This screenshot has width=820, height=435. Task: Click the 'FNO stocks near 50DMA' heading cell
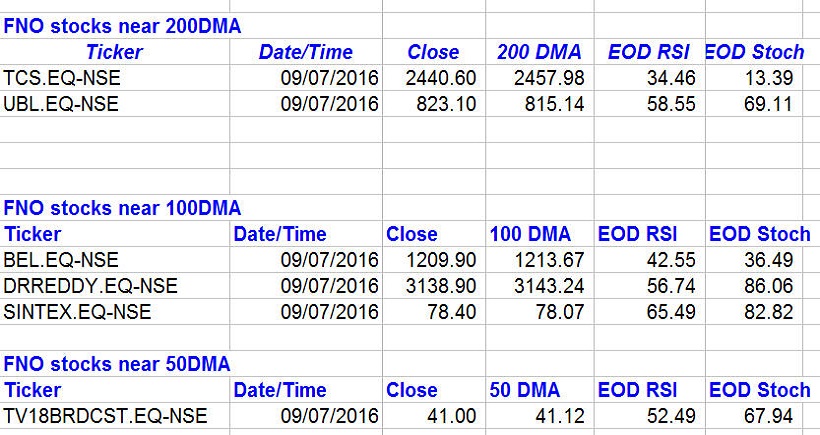click(x=117, y=364)
